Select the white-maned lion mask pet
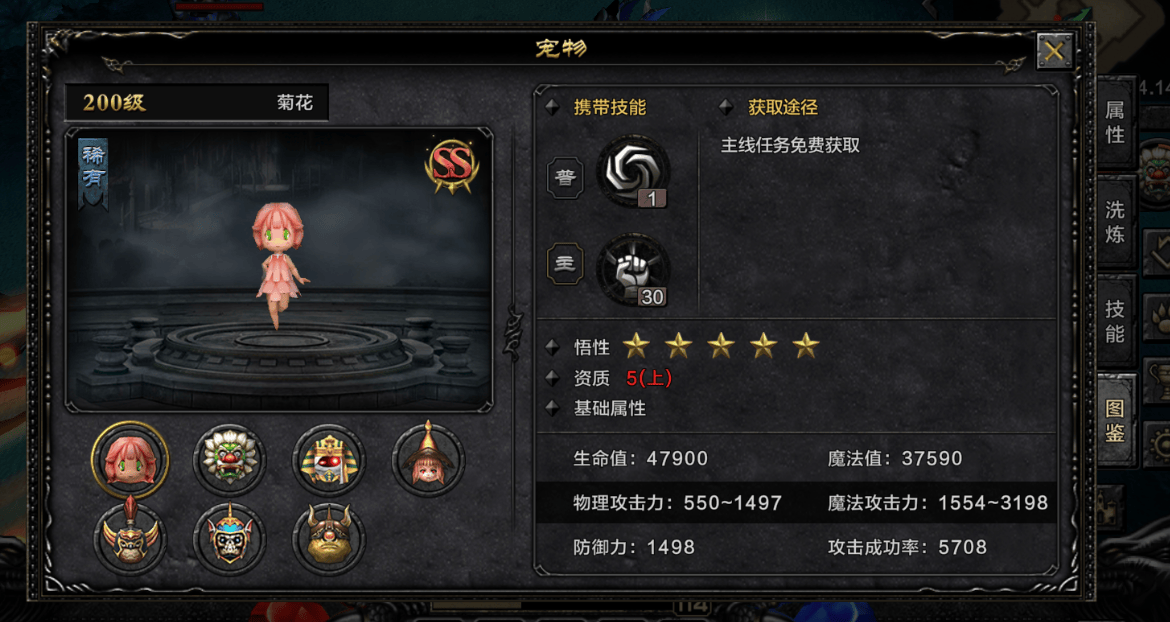 pyautogui.click(x=229, y=460)
